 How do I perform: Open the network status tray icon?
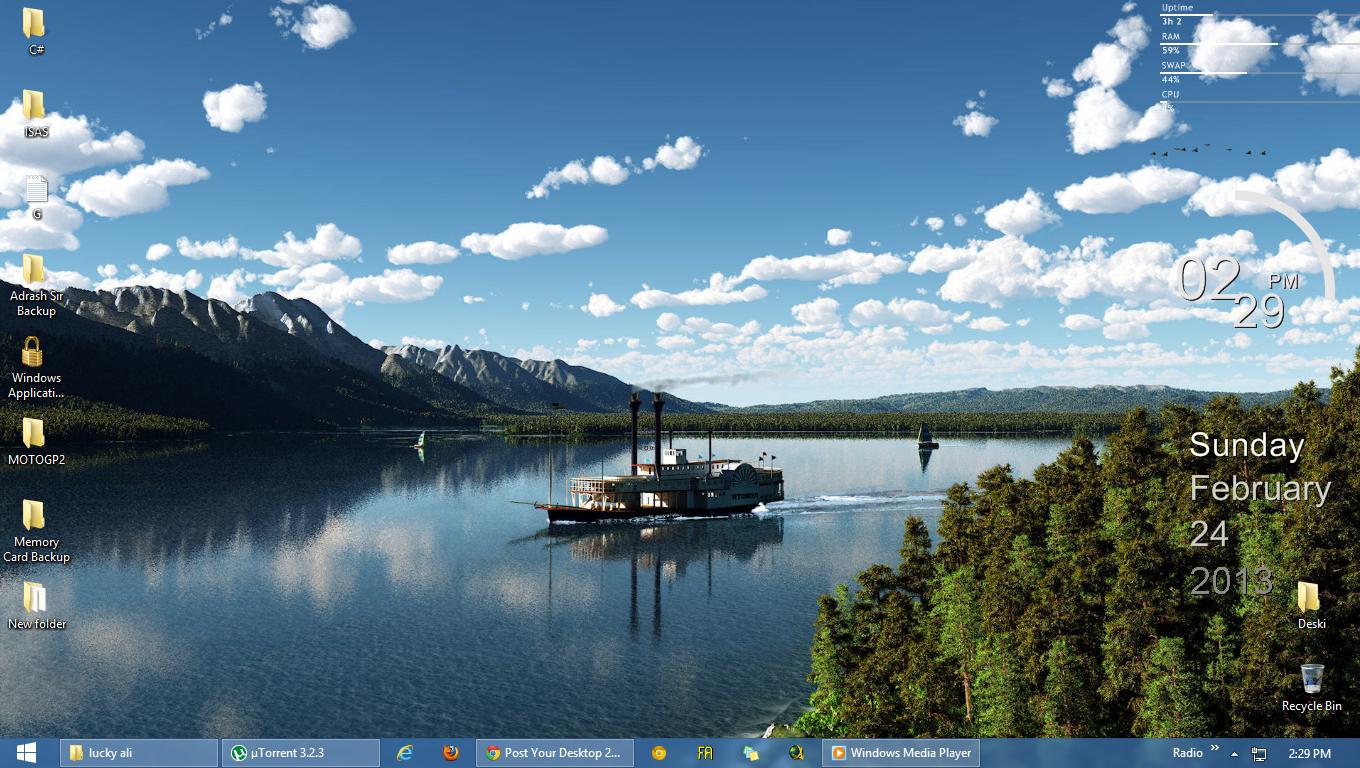point(1260,753)
